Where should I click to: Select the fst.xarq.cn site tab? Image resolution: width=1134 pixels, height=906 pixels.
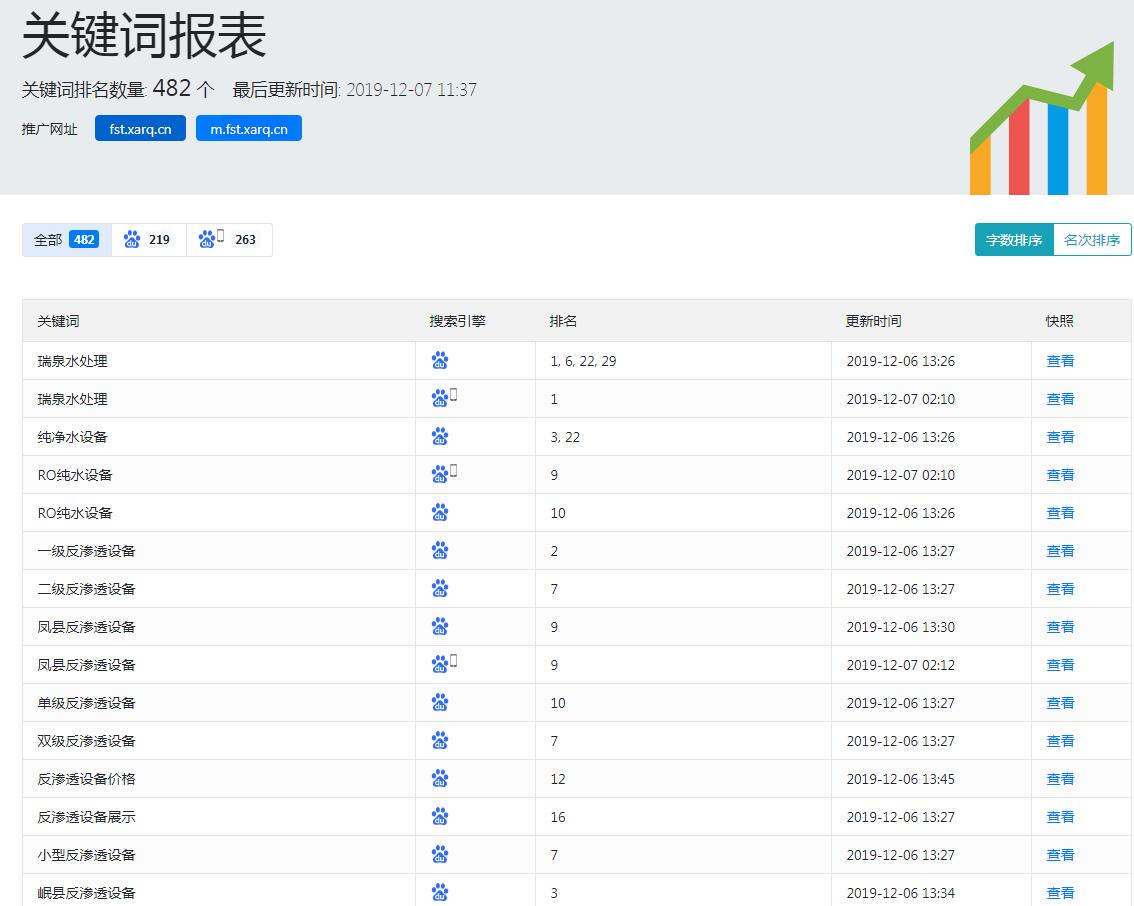click(x=139, y=128)
